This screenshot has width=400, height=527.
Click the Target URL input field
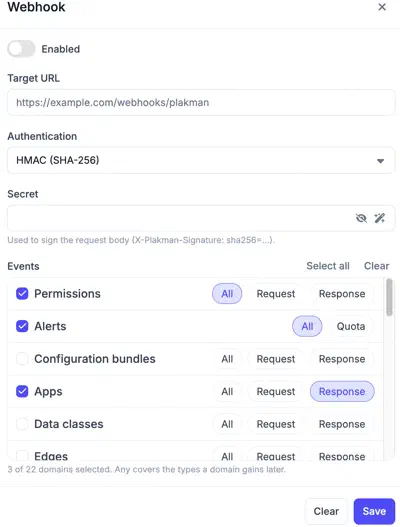click(201, 103)
